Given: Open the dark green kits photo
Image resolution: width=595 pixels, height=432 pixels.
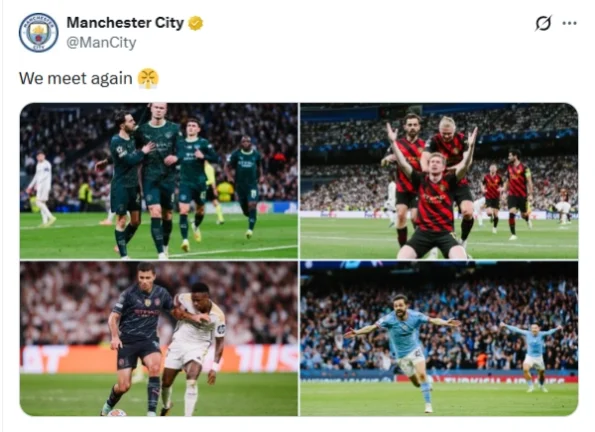Looking at the screenshot, I should 159,181.
